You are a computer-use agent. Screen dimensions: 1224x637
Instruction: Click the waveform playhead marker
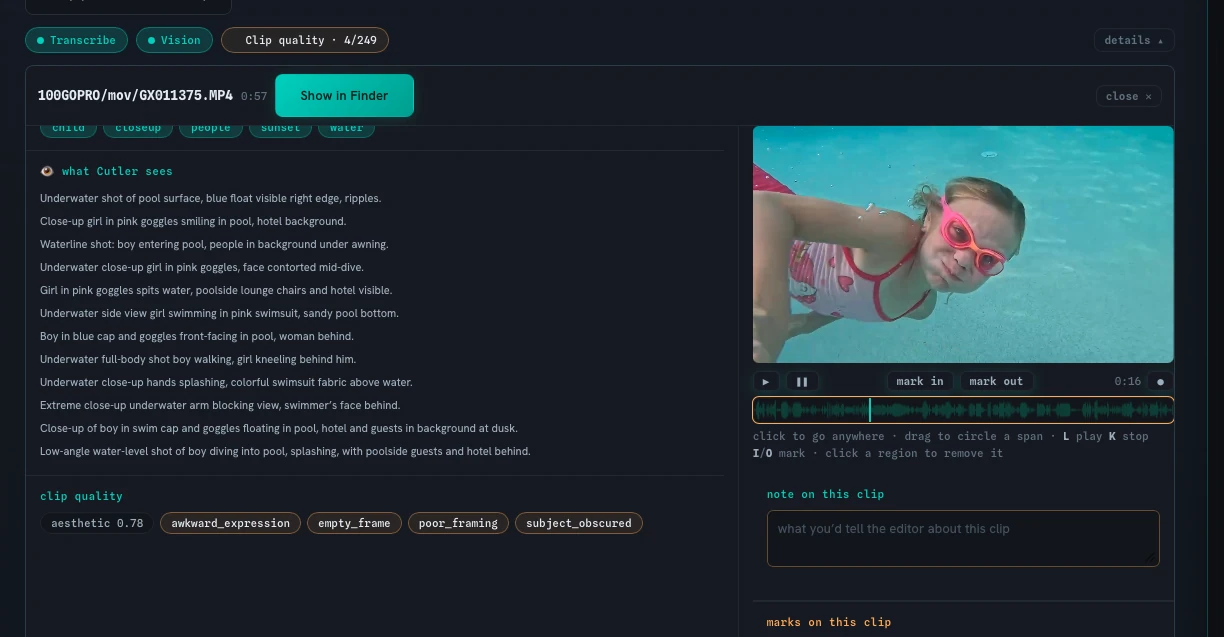869,410
